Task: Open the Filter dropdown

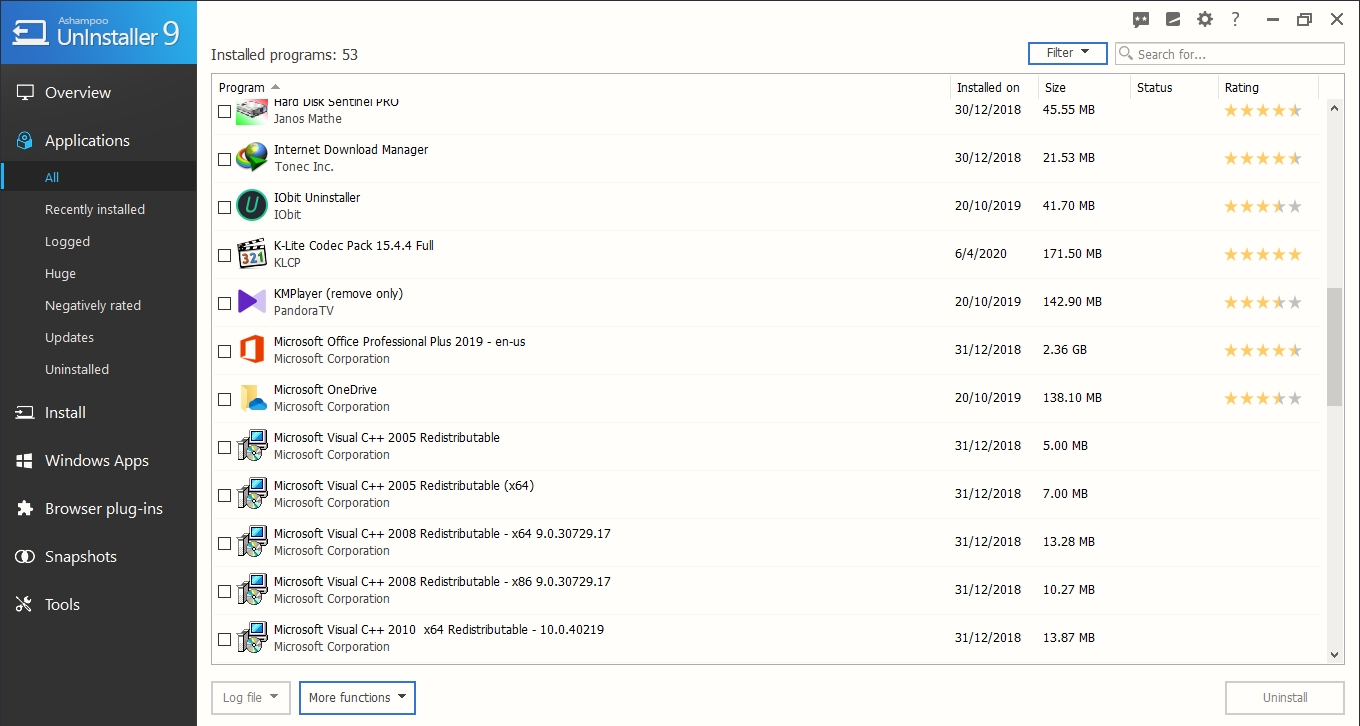Action: tap(1067, 53)
